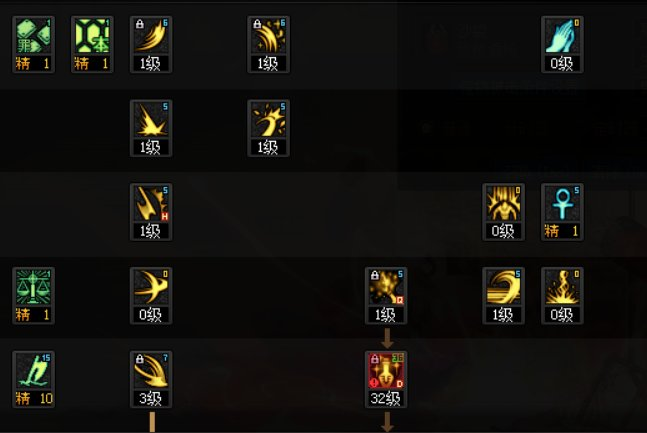Select the green balance scales skill icon

tap(33, 295)
